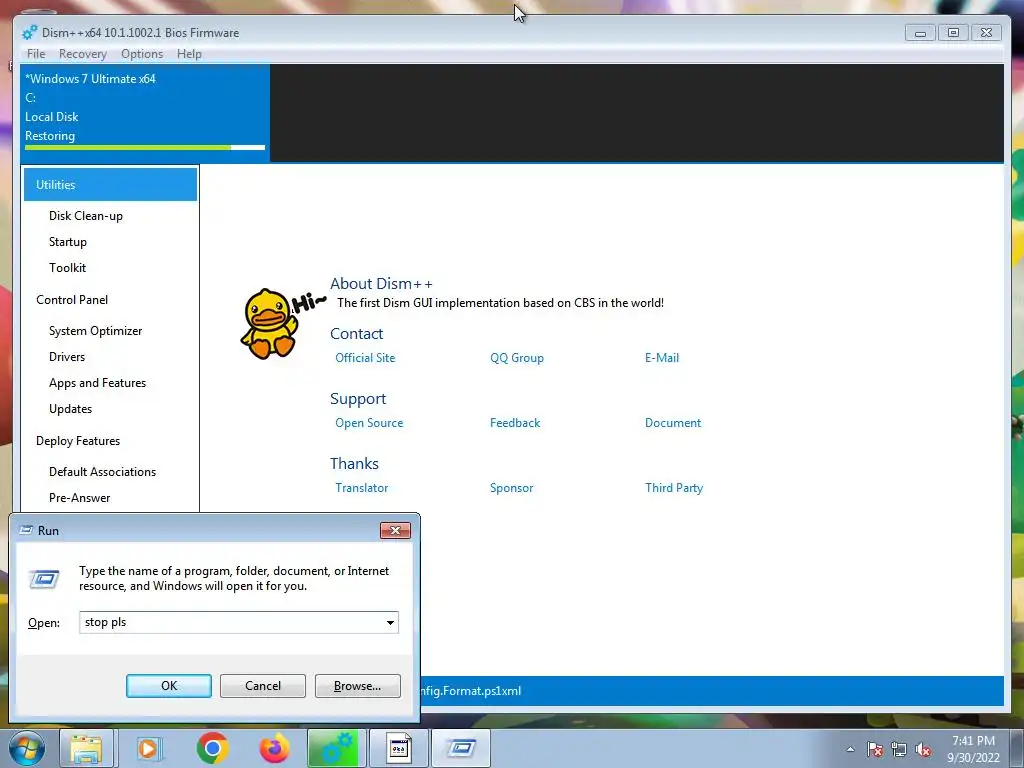Open the Translator thanks link
Image resolution: width=1024 pixels, height=768 pixels.
(x=361, y=488)
